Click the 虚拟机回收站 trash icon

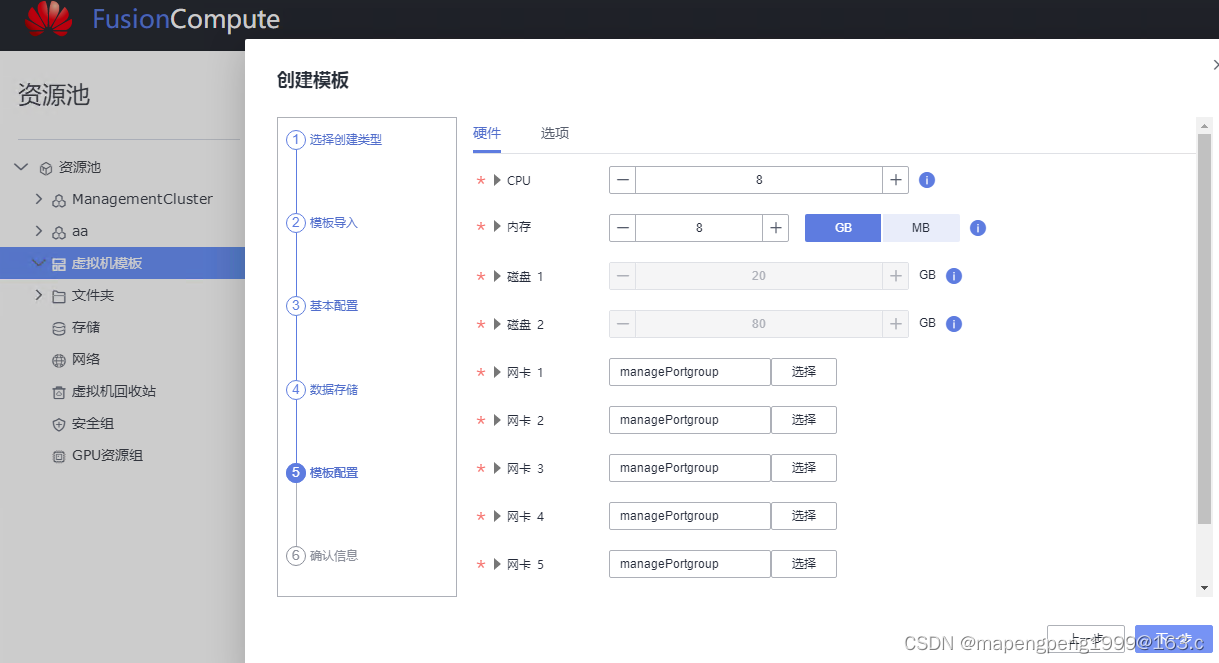point(59,392)
